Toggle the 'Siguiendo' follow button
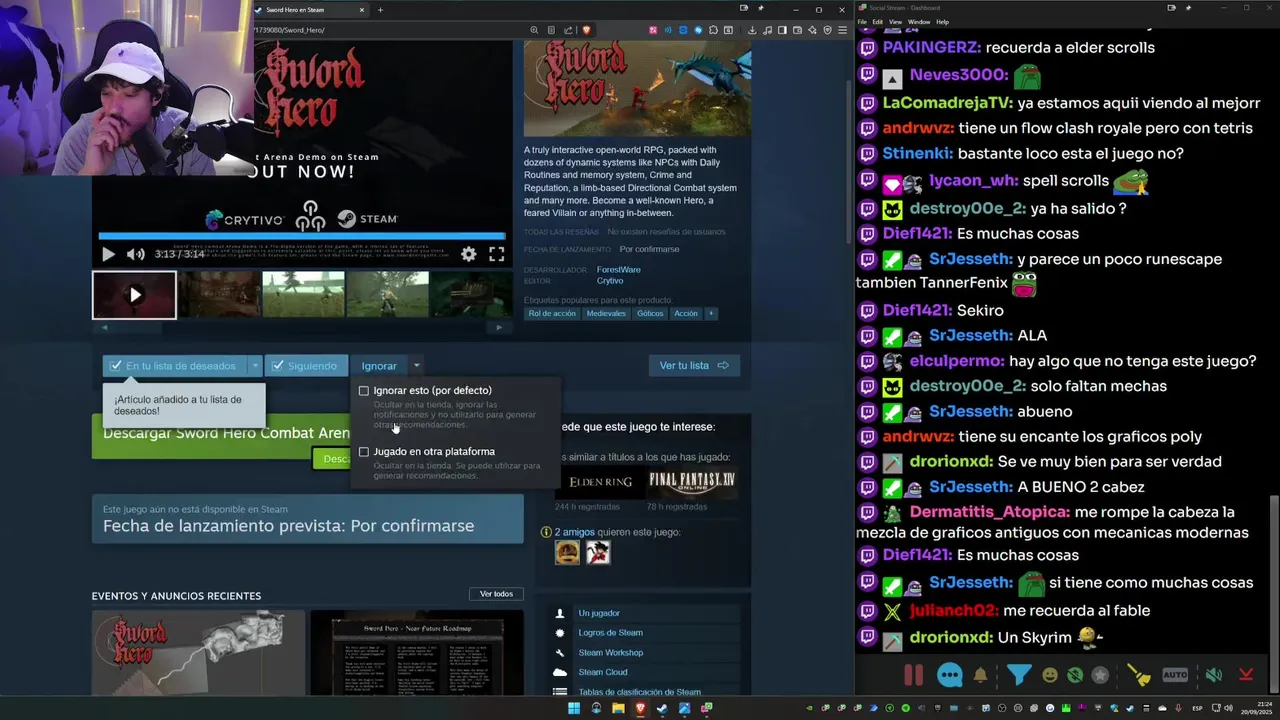This screenshot has width=1280, height=720. [306, 366]
